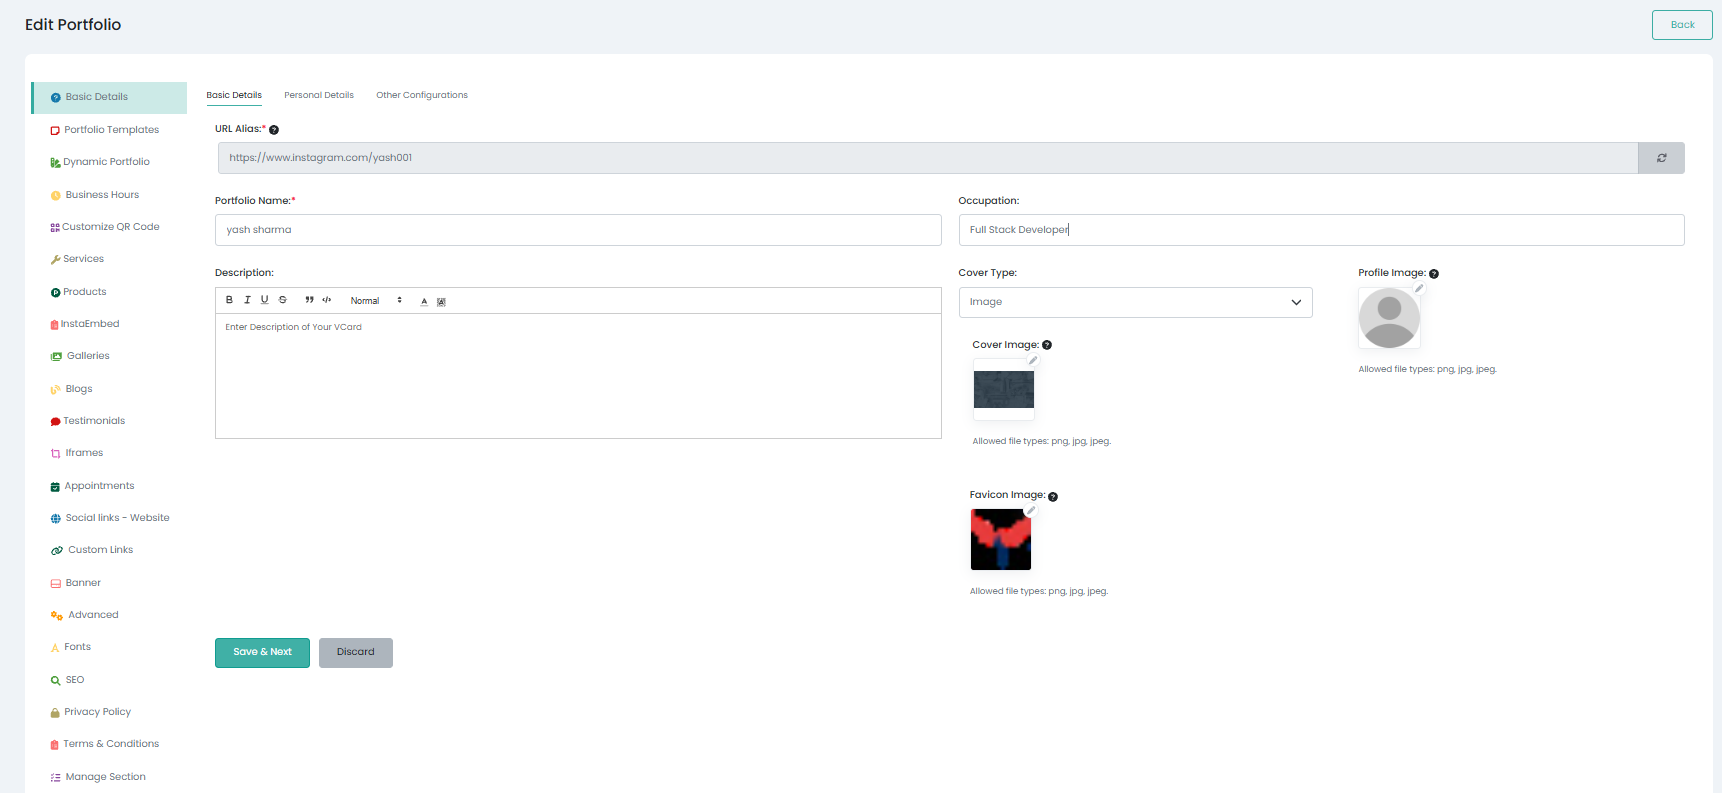Screen dimensions: 1722x793
Task: Edit favicon image with pencil icon
Action: [x=1030, y=511]
